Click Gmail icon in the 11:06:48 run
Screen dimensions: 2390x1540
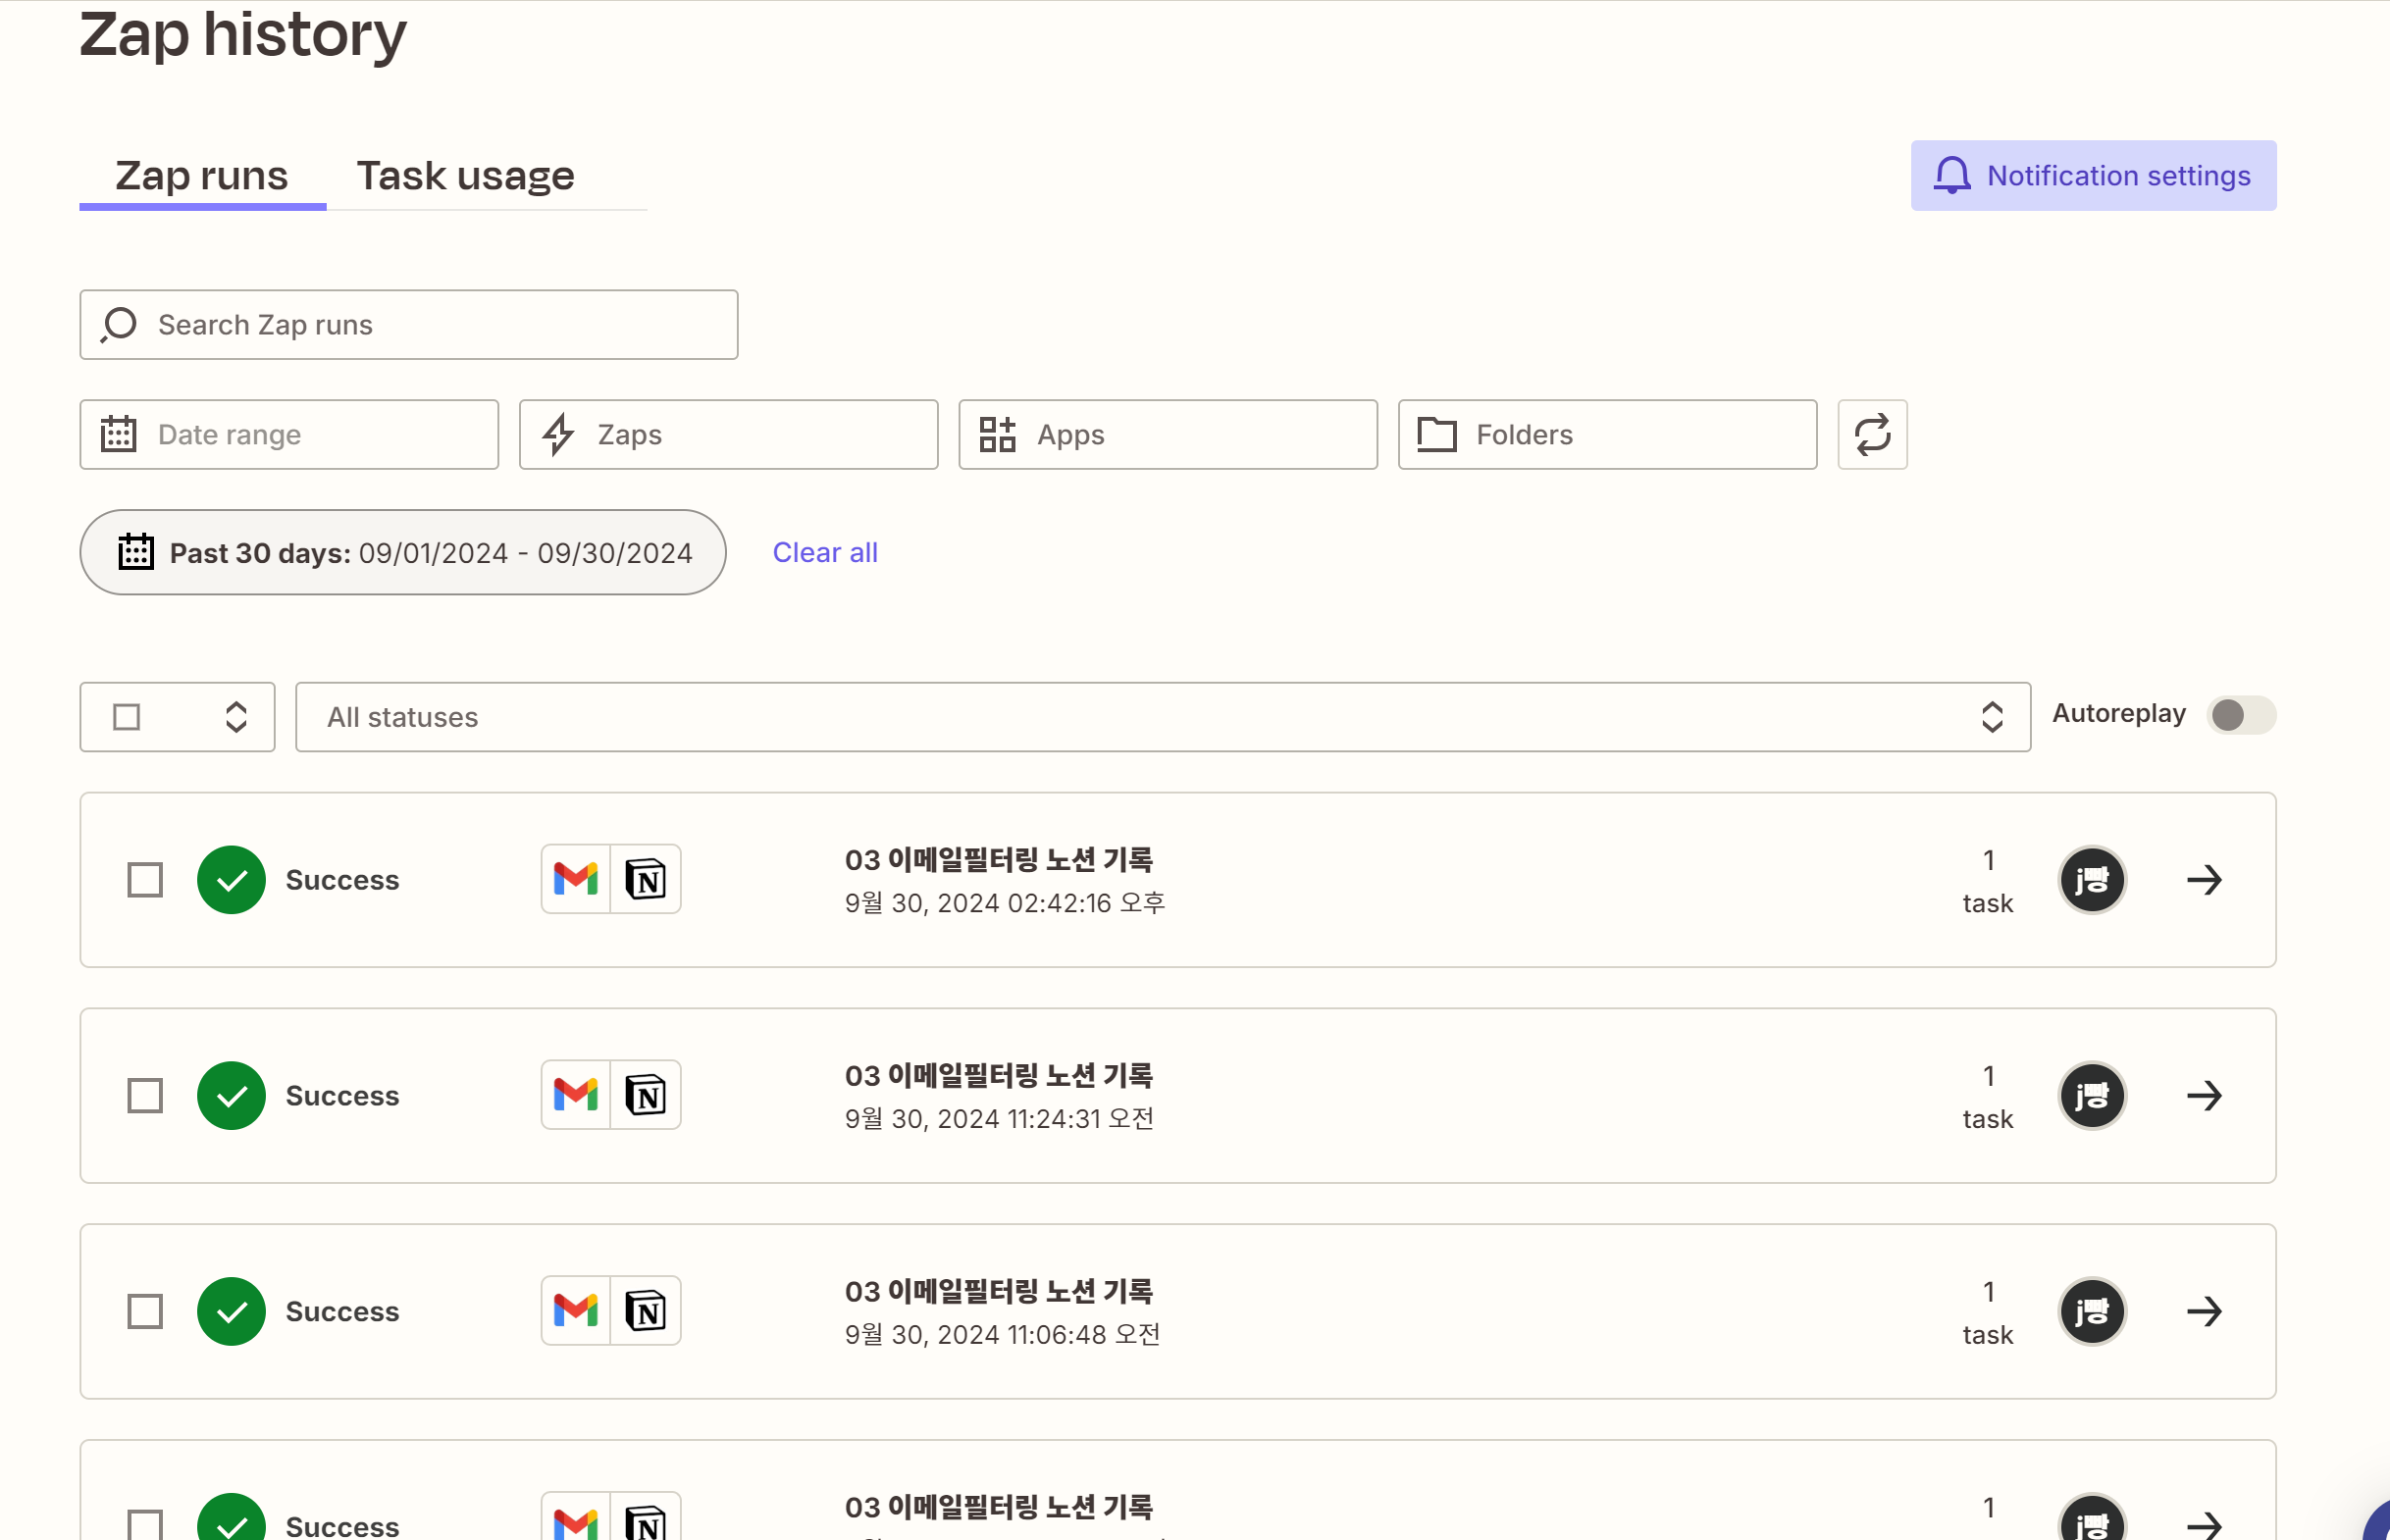[576, 1310]
